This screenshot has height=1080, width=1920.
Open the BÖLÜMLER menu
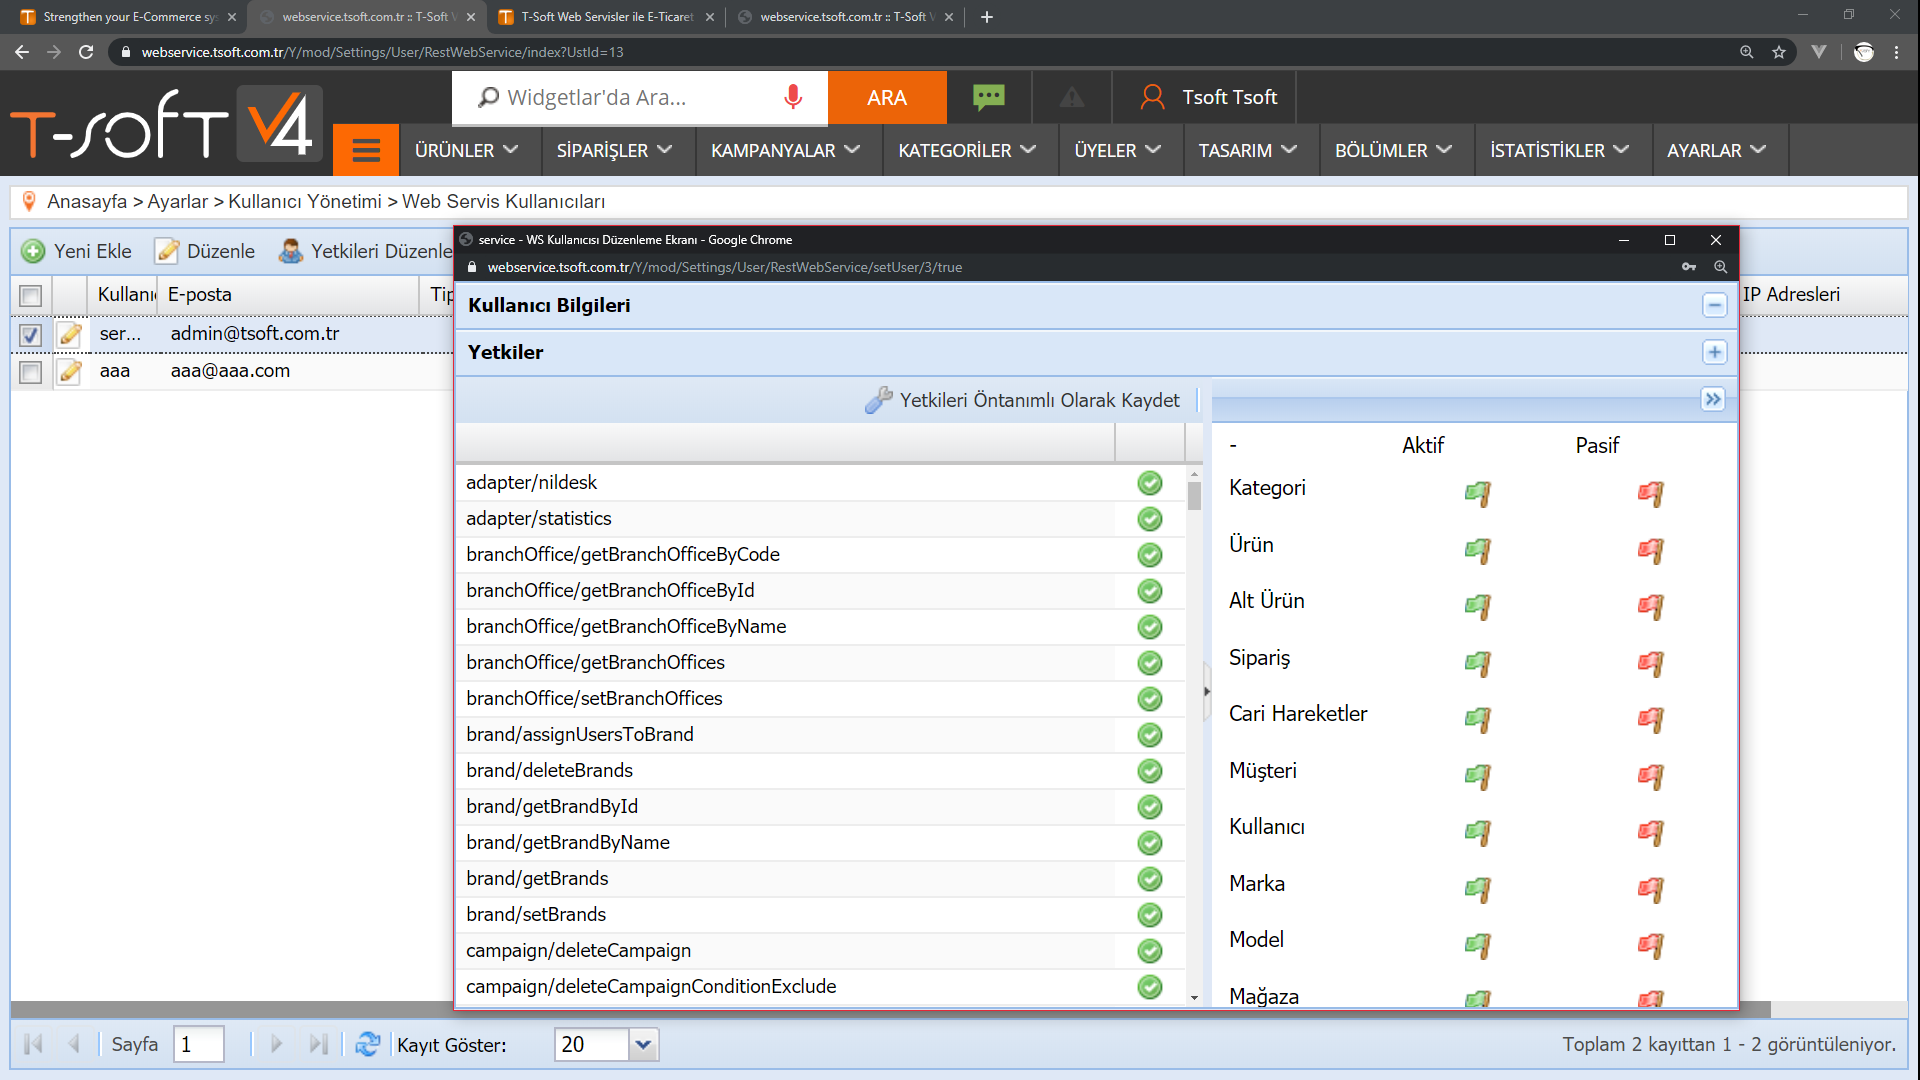(1393, 150)
